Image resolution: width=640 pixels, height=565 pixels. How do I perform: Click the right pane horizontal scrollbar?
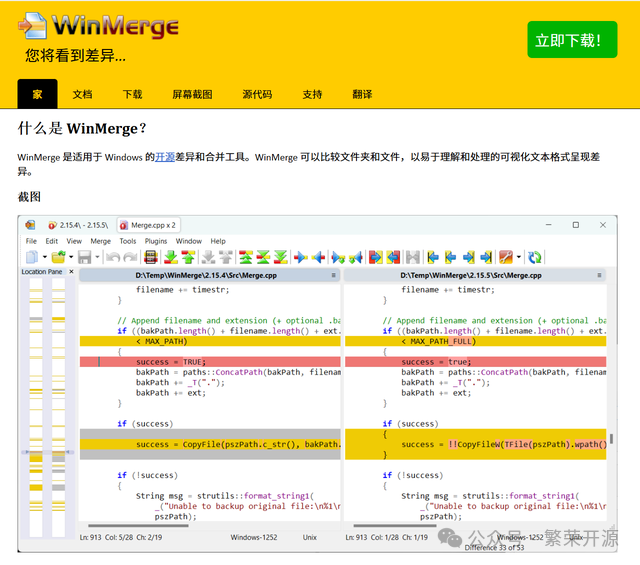tap(394, 526)
